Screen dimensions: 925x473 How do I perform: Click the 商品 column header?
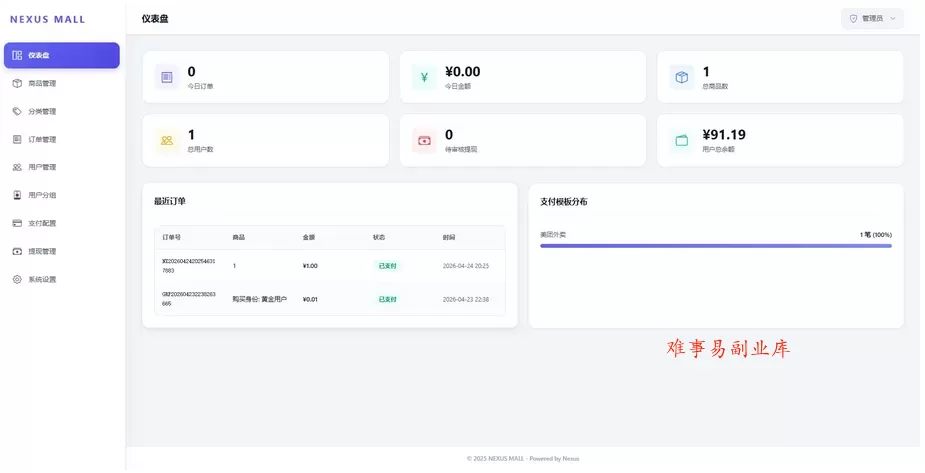point(238,237)
